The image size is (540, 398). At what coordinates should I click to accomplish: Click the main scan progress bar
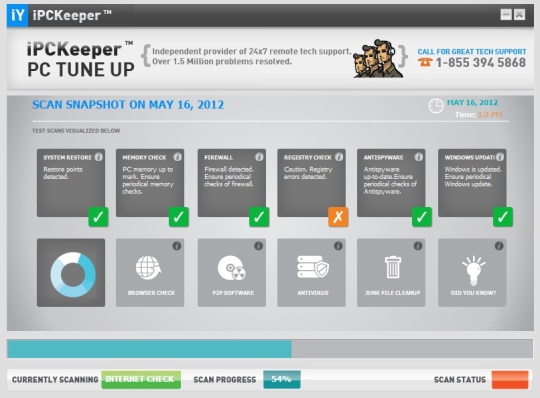tap(270, 349)
